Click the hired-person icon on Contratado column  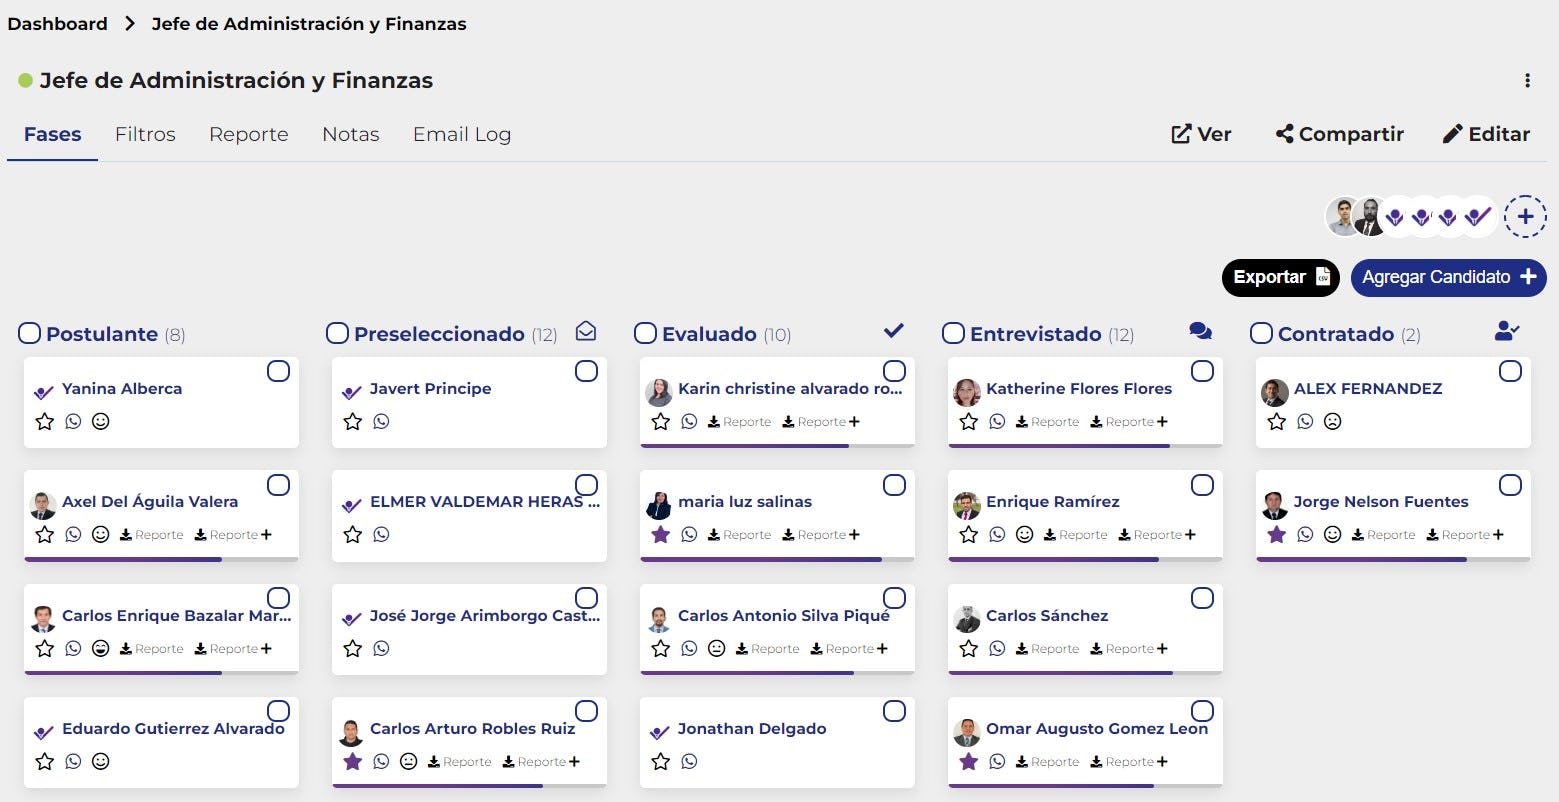pos(1507,330)
